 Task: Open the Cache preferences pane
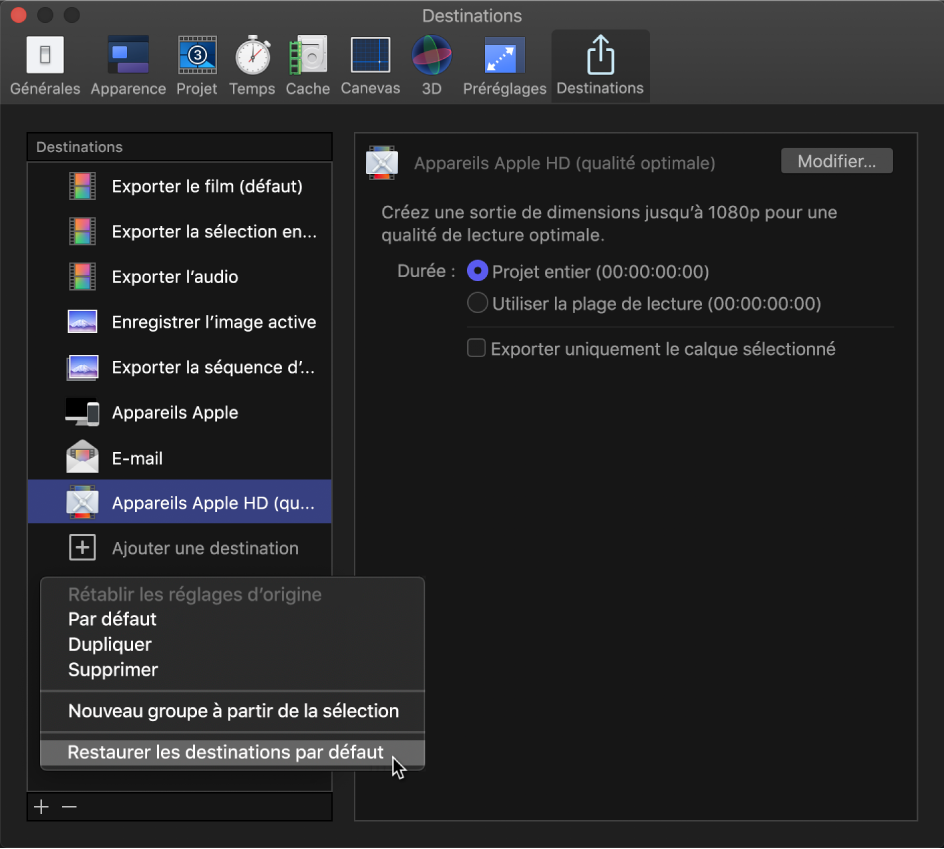pos(307,66)
